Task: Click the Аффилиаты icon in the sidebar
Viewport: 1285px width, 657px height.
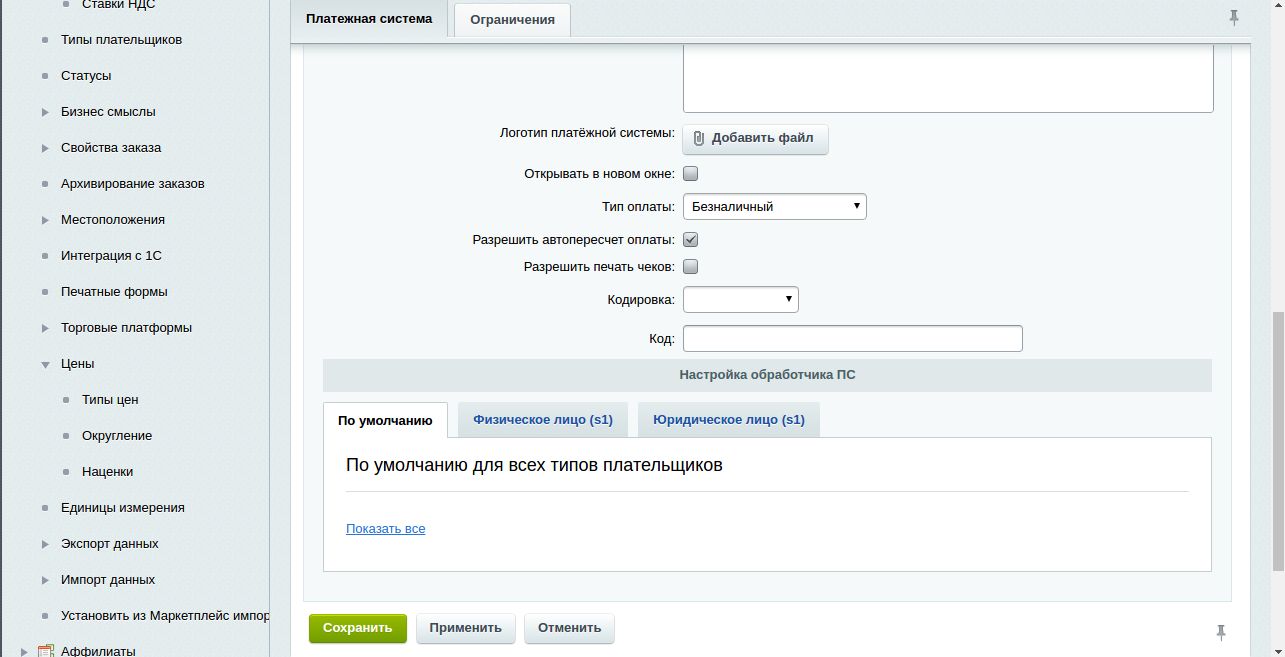Action: [x=45, y=652]
